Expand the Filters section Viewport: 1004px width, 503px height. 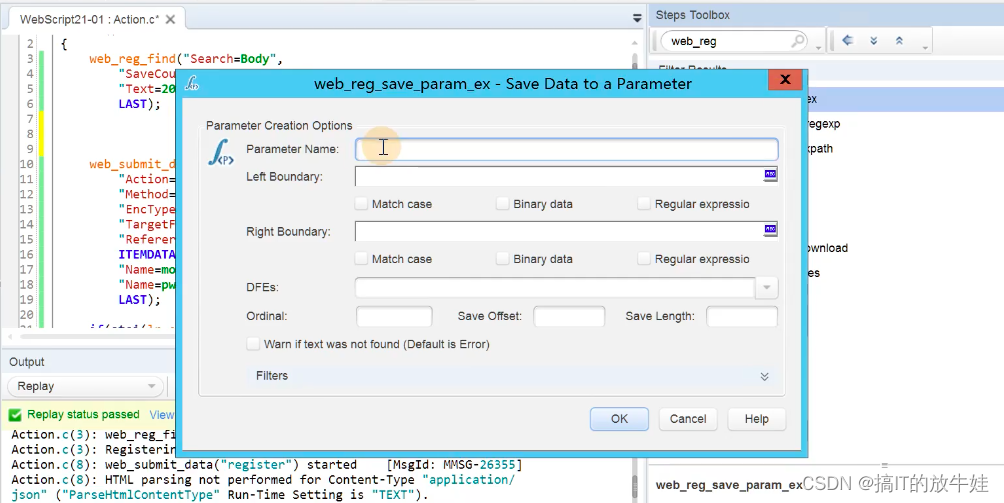click(x=764, y=376)
